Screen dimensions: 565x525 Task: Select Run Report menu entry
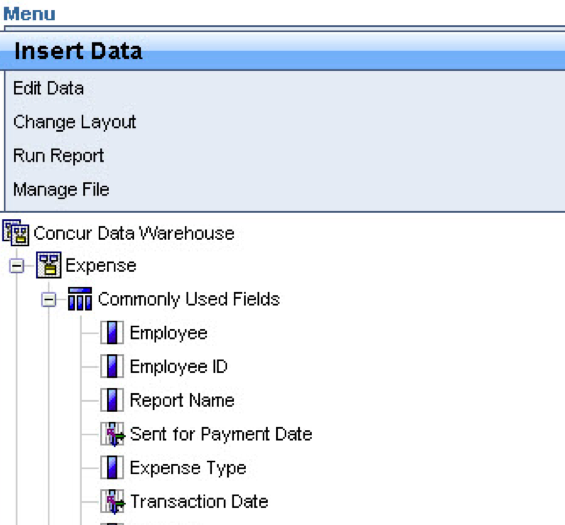tap(58, 156)
